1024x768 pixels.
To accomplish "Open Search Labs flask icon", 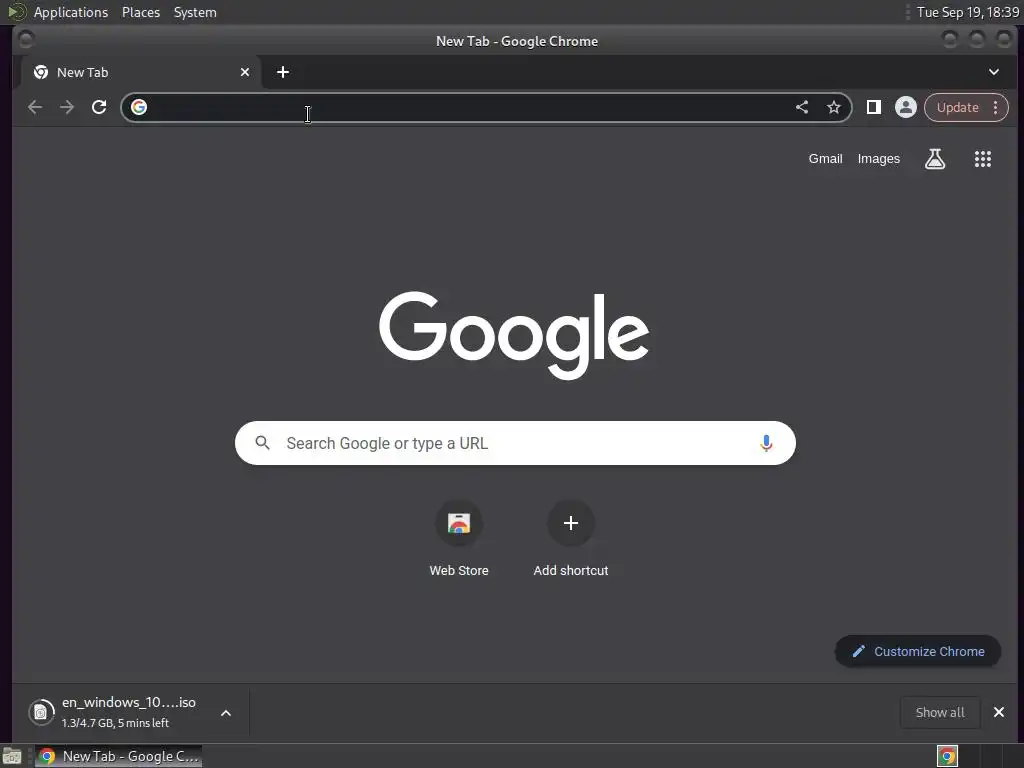I will [x=935, y=159].
